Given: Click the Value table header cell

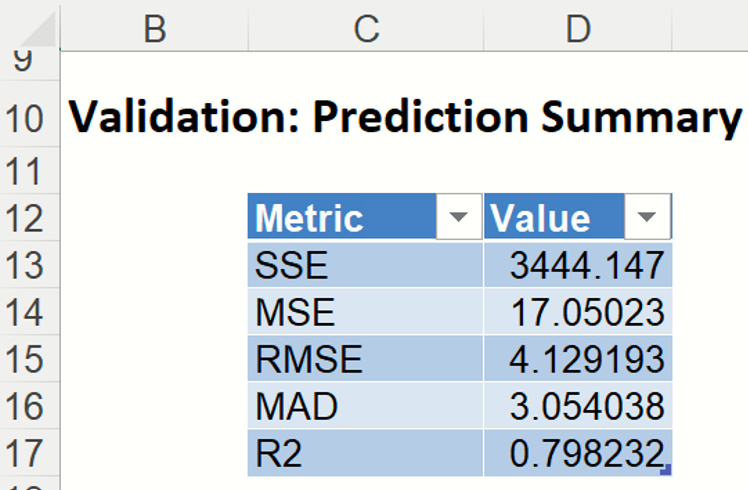Looking at the screenshot, I should (x=550, y=217).
